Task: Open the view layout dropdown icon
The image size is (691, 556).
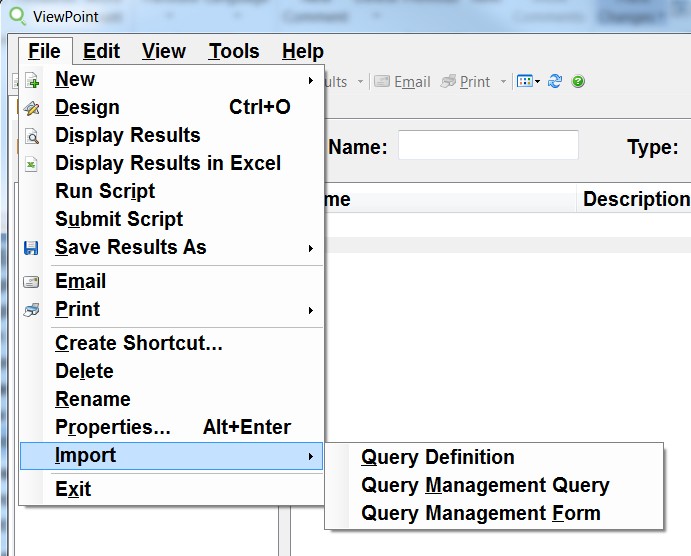Action: (528, 82)
